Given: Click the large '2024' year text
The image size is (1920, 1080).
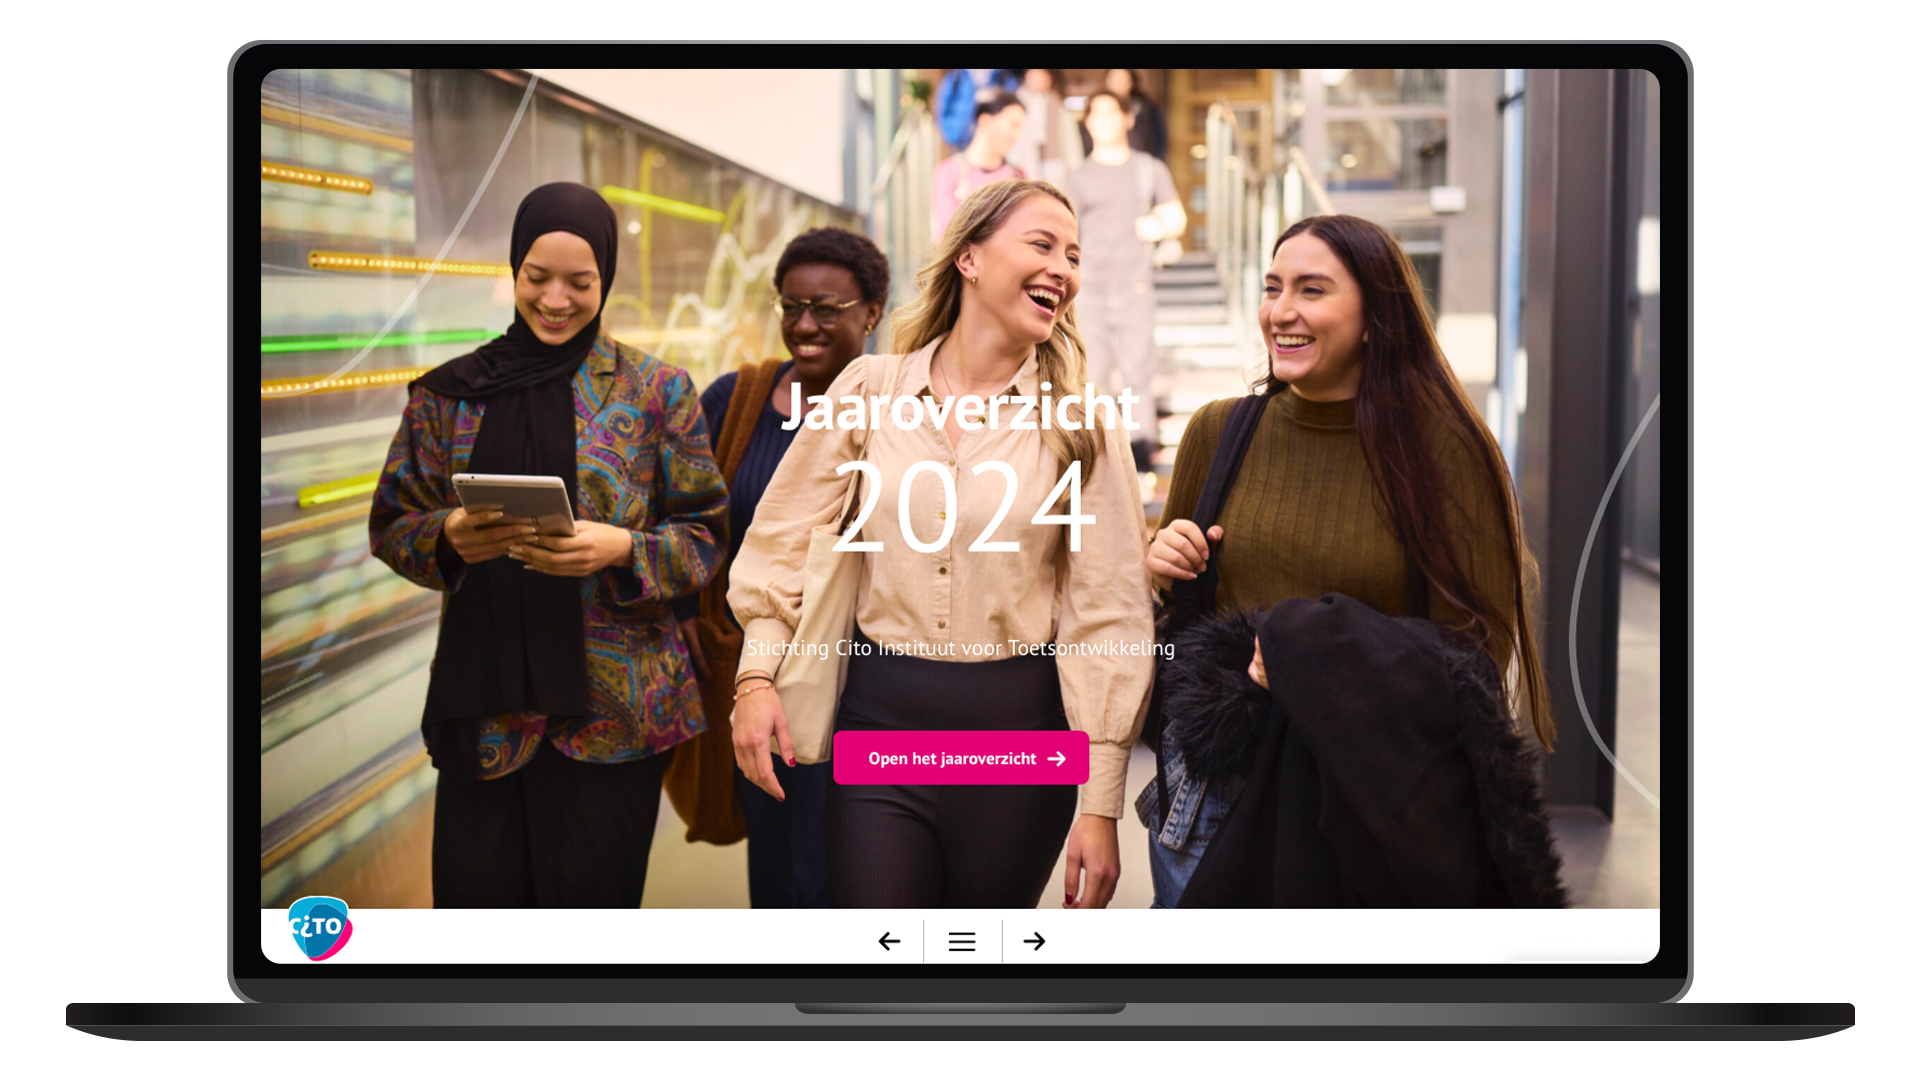Looking at the screenshot, I should pos(963,507).
